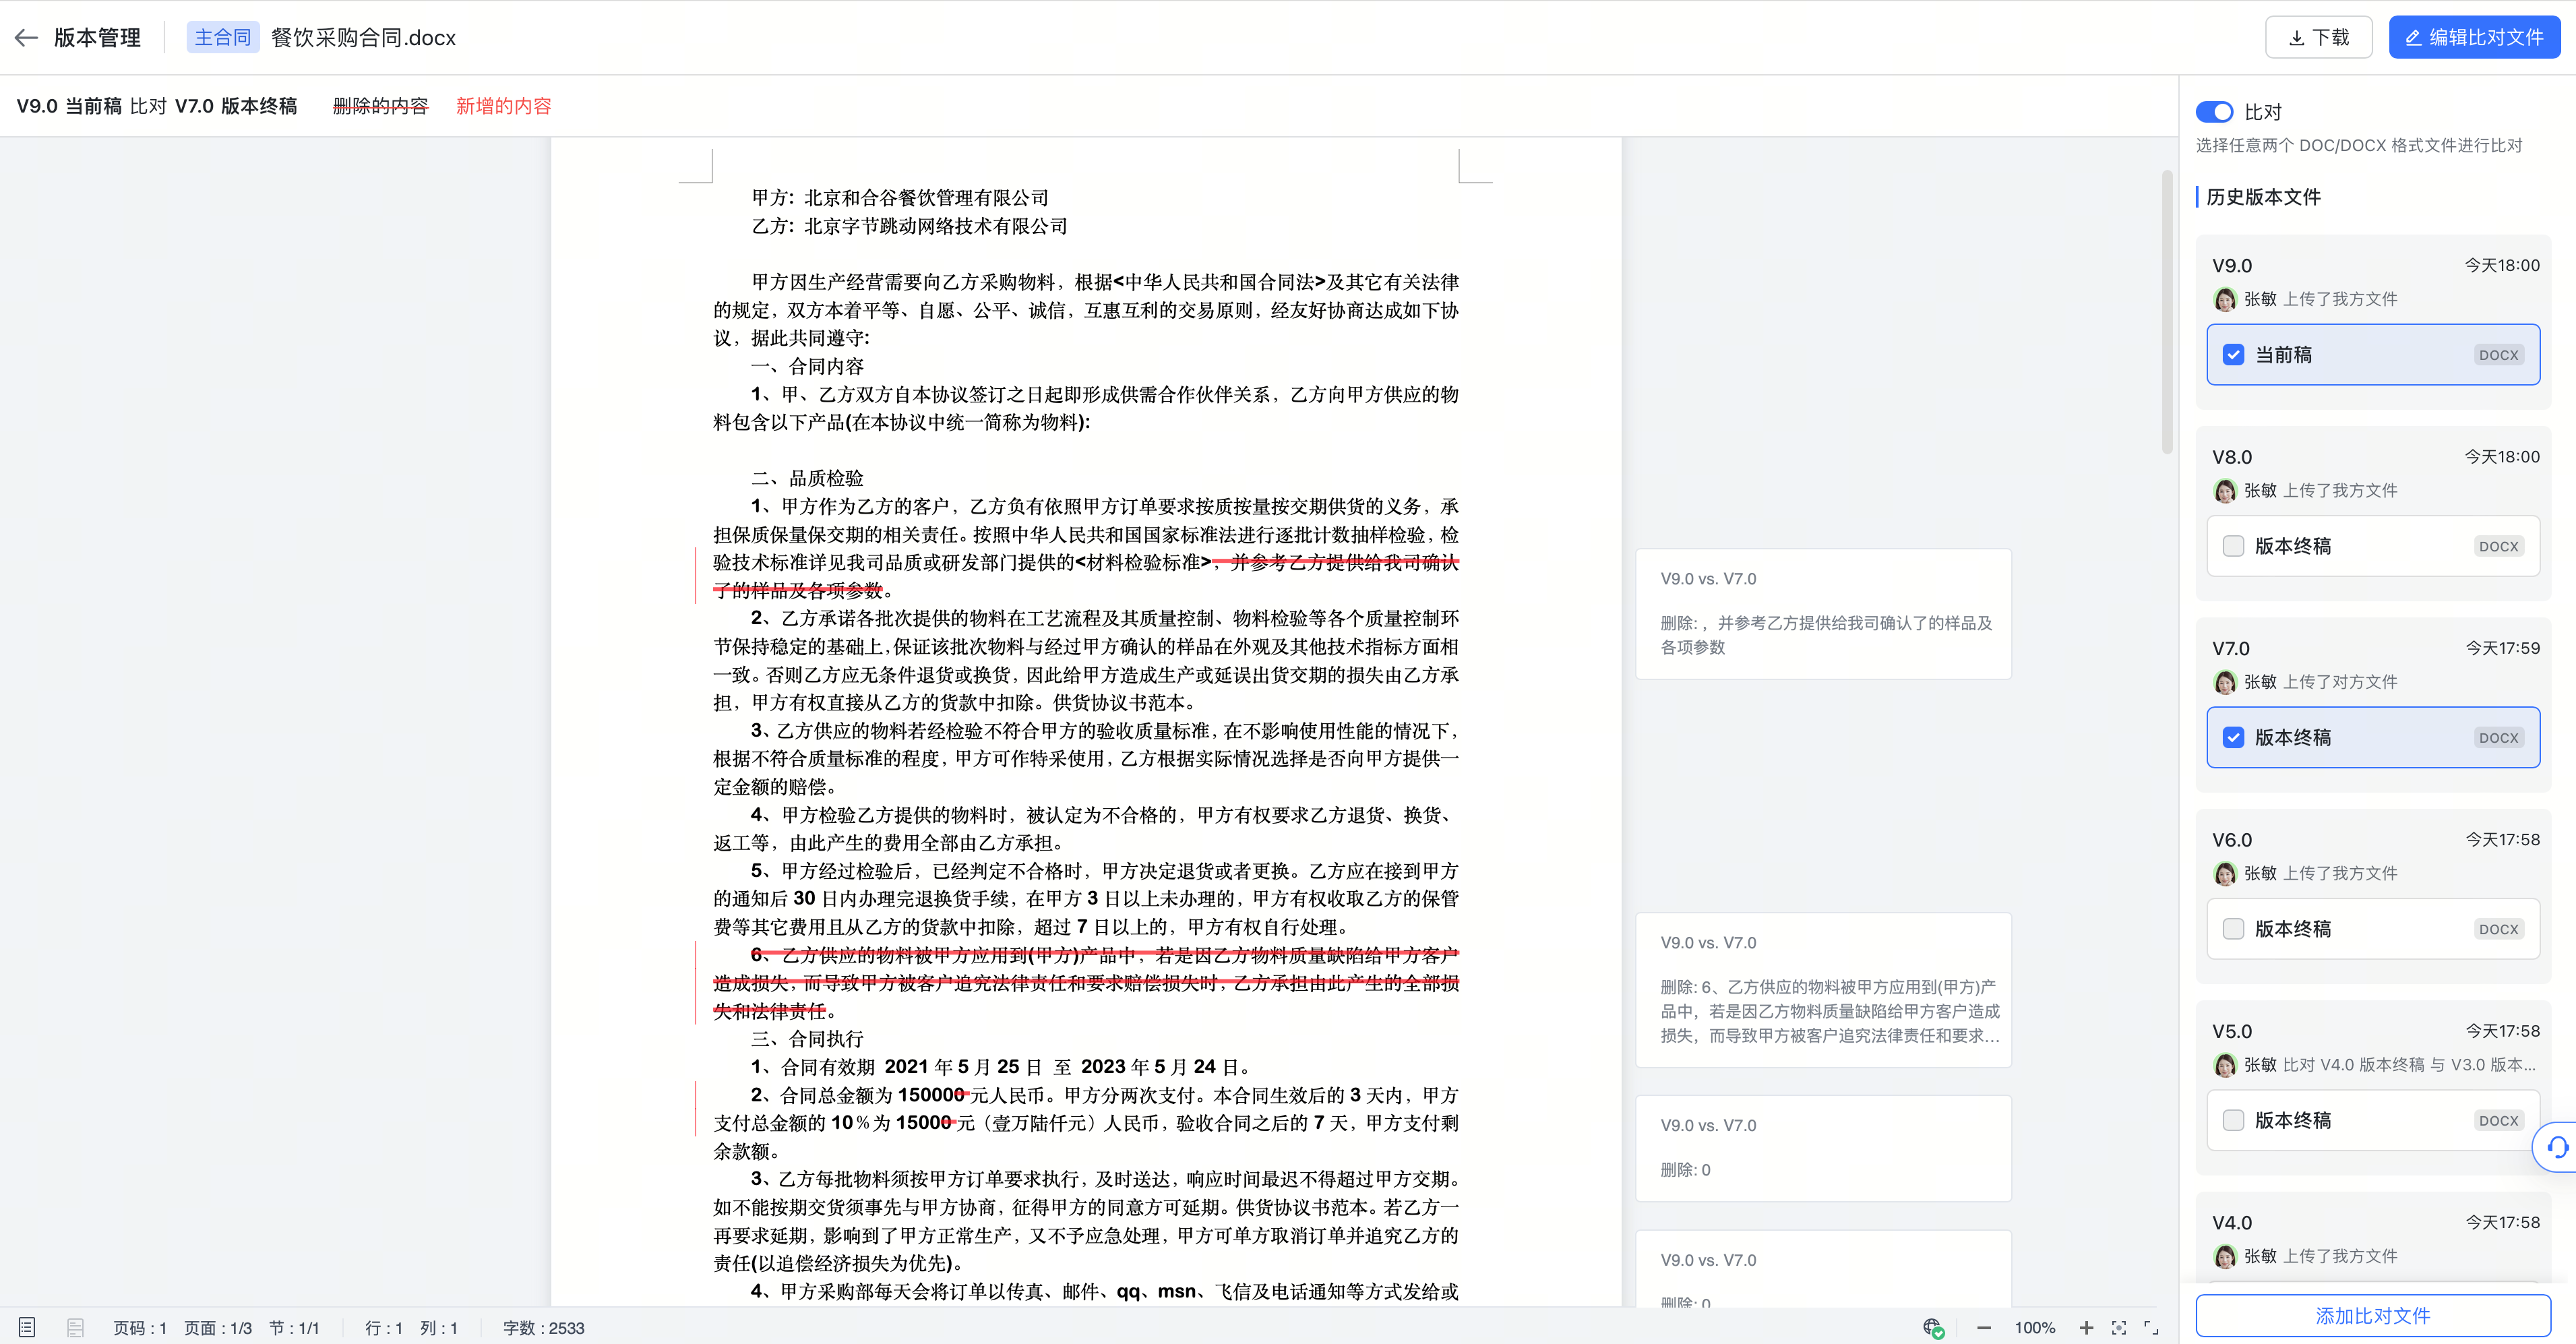Open the deletion comment card about 样品及各项参数

point(1823,614)
